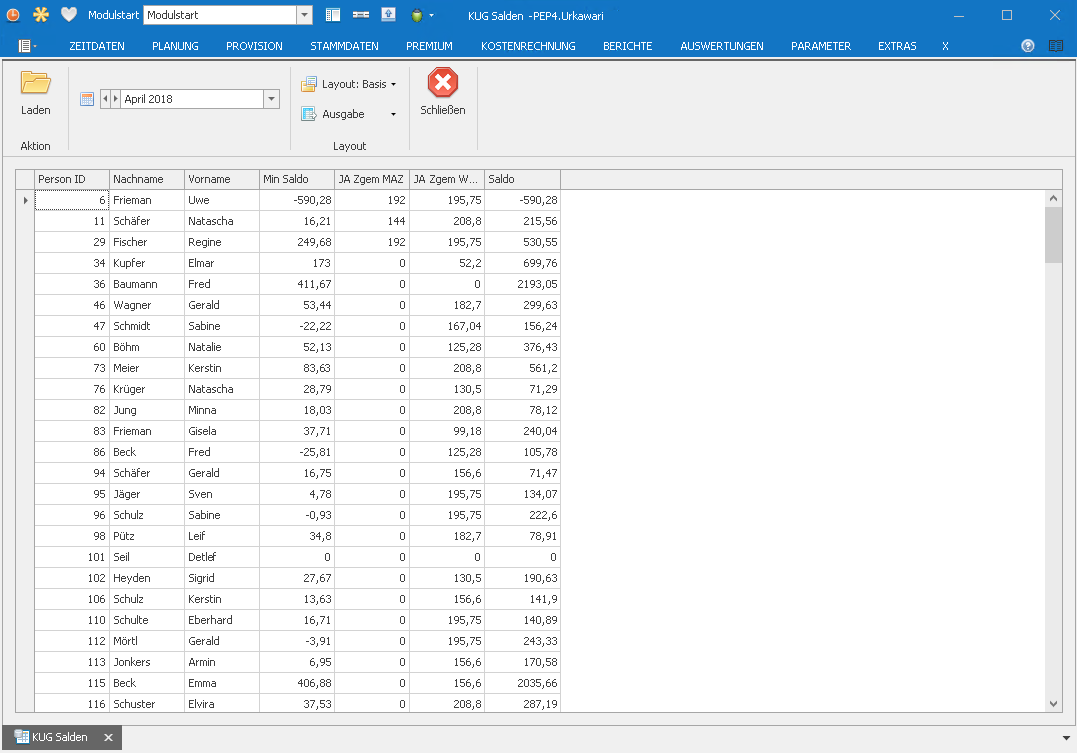Screen dimensions: 1077x753
Task: Click the blue help question mark icon
Action: click(x=1028, y=46)
